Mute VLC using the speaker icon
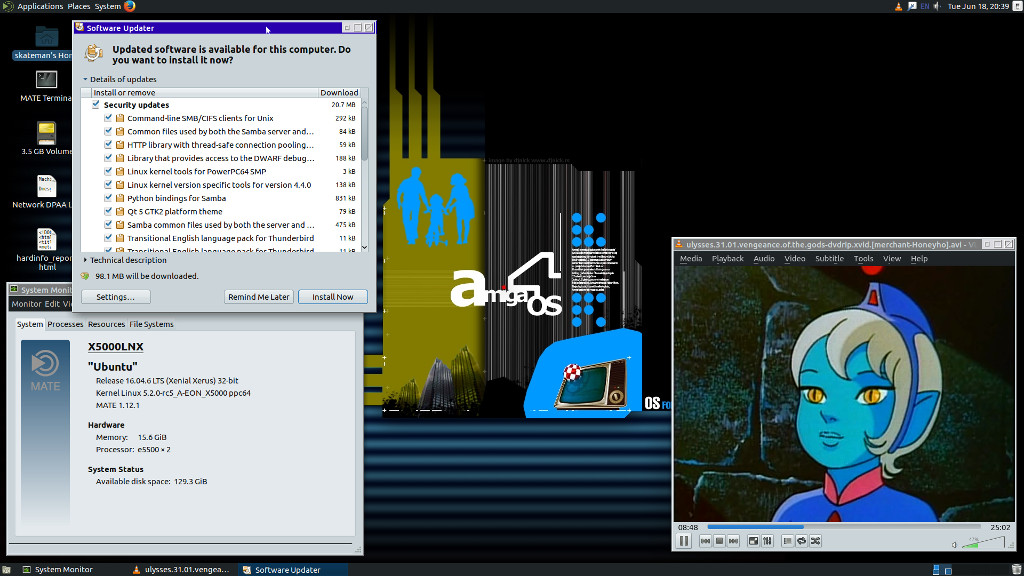This screenshot has width=1024, height=576. [x=954, y=544]
